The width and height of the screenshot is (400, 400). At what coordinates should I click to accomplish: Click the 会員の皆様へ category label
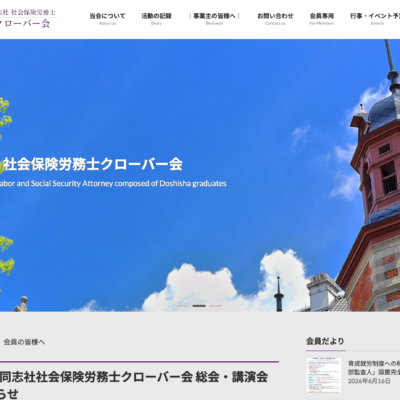24,342
